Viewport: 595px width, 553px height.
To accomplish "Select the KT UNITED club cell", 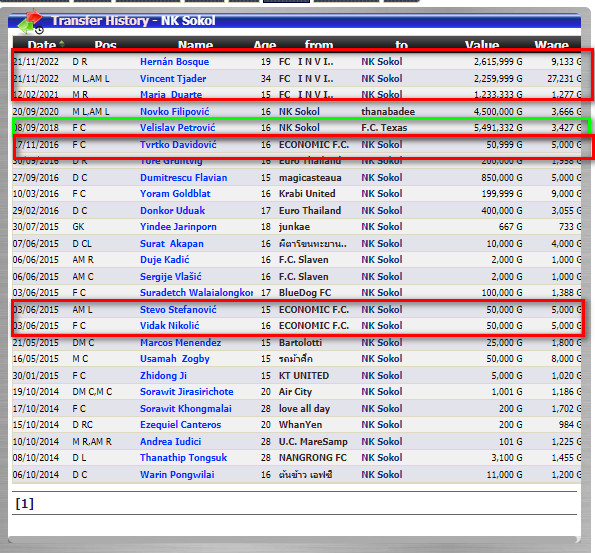I will 304,376.
